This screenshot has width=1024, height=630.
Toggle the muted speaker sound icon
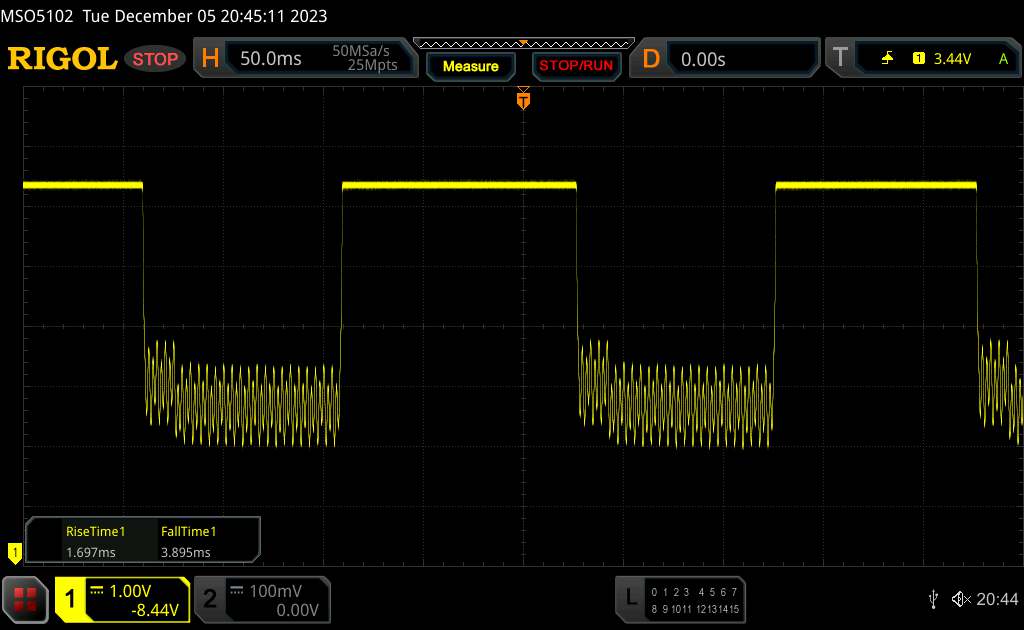[961, 599]
